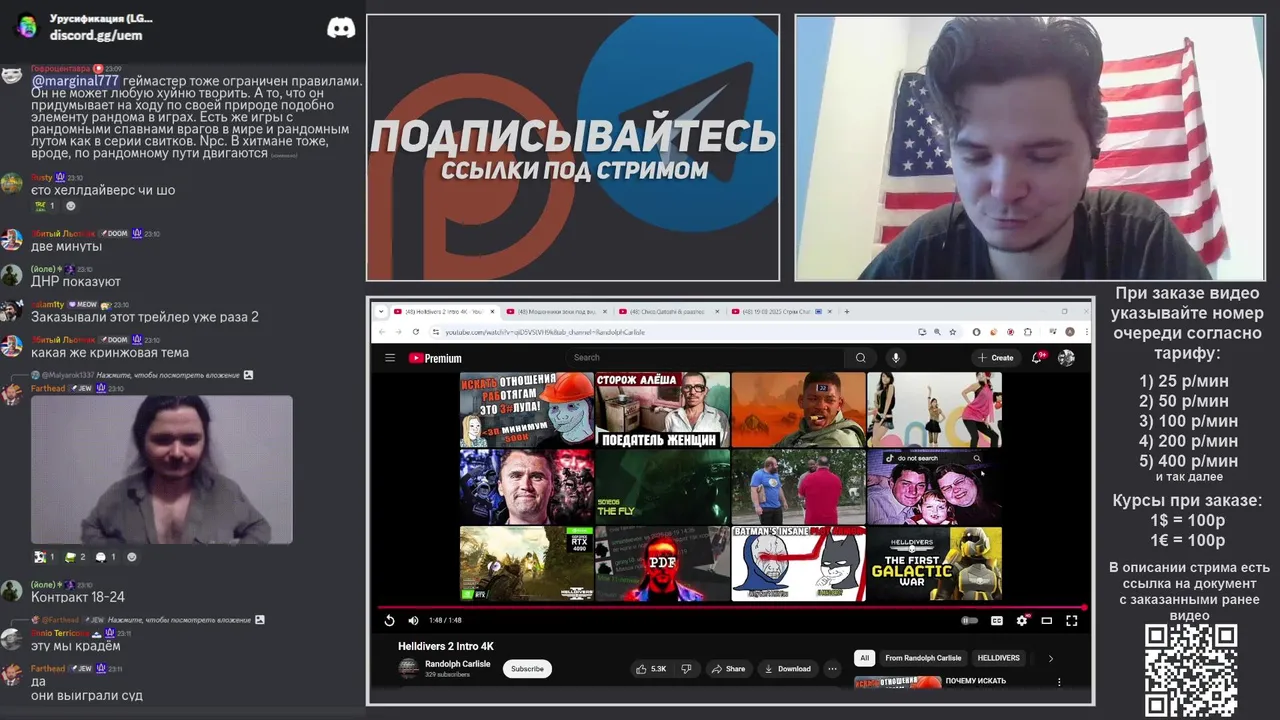Image resolution: width=1280 pixels, height=720 pixels.
Task: Click the Share button
Action: tap(728, 668)
